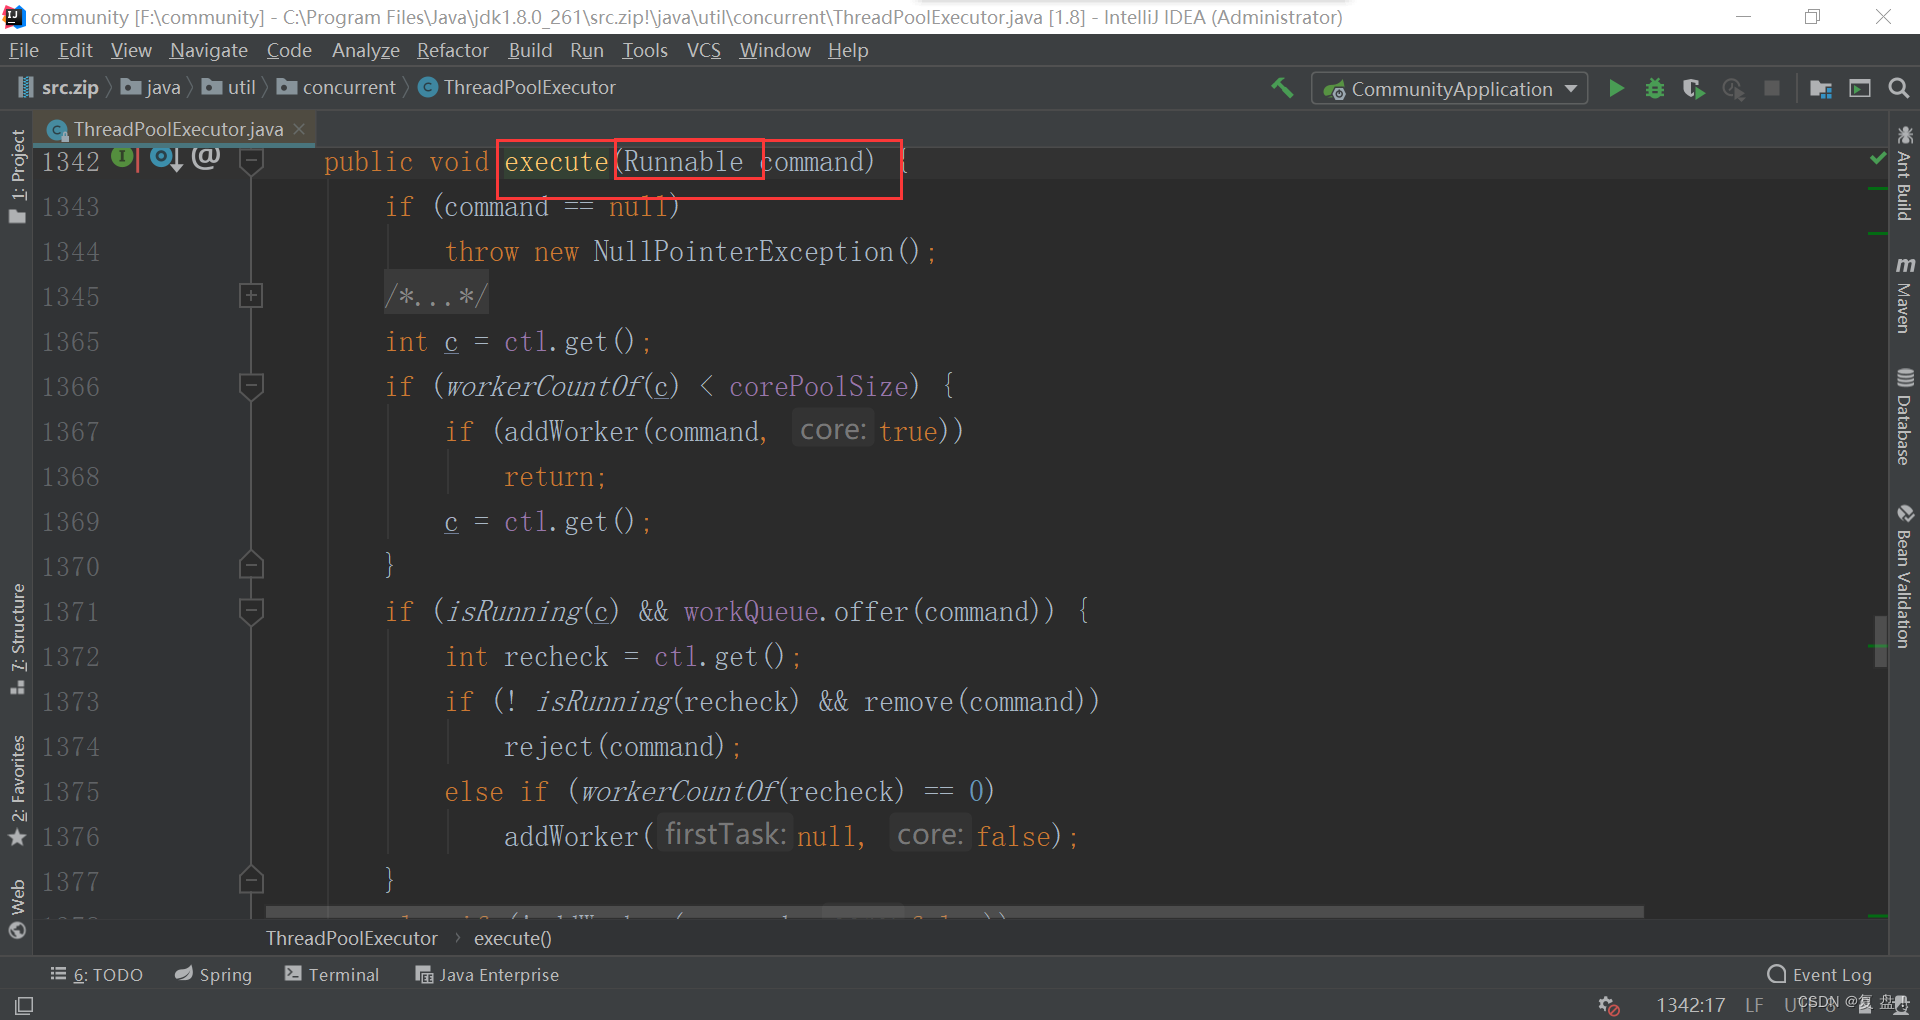
Task: Open the Terminal tool window
Action: point(332,974)
